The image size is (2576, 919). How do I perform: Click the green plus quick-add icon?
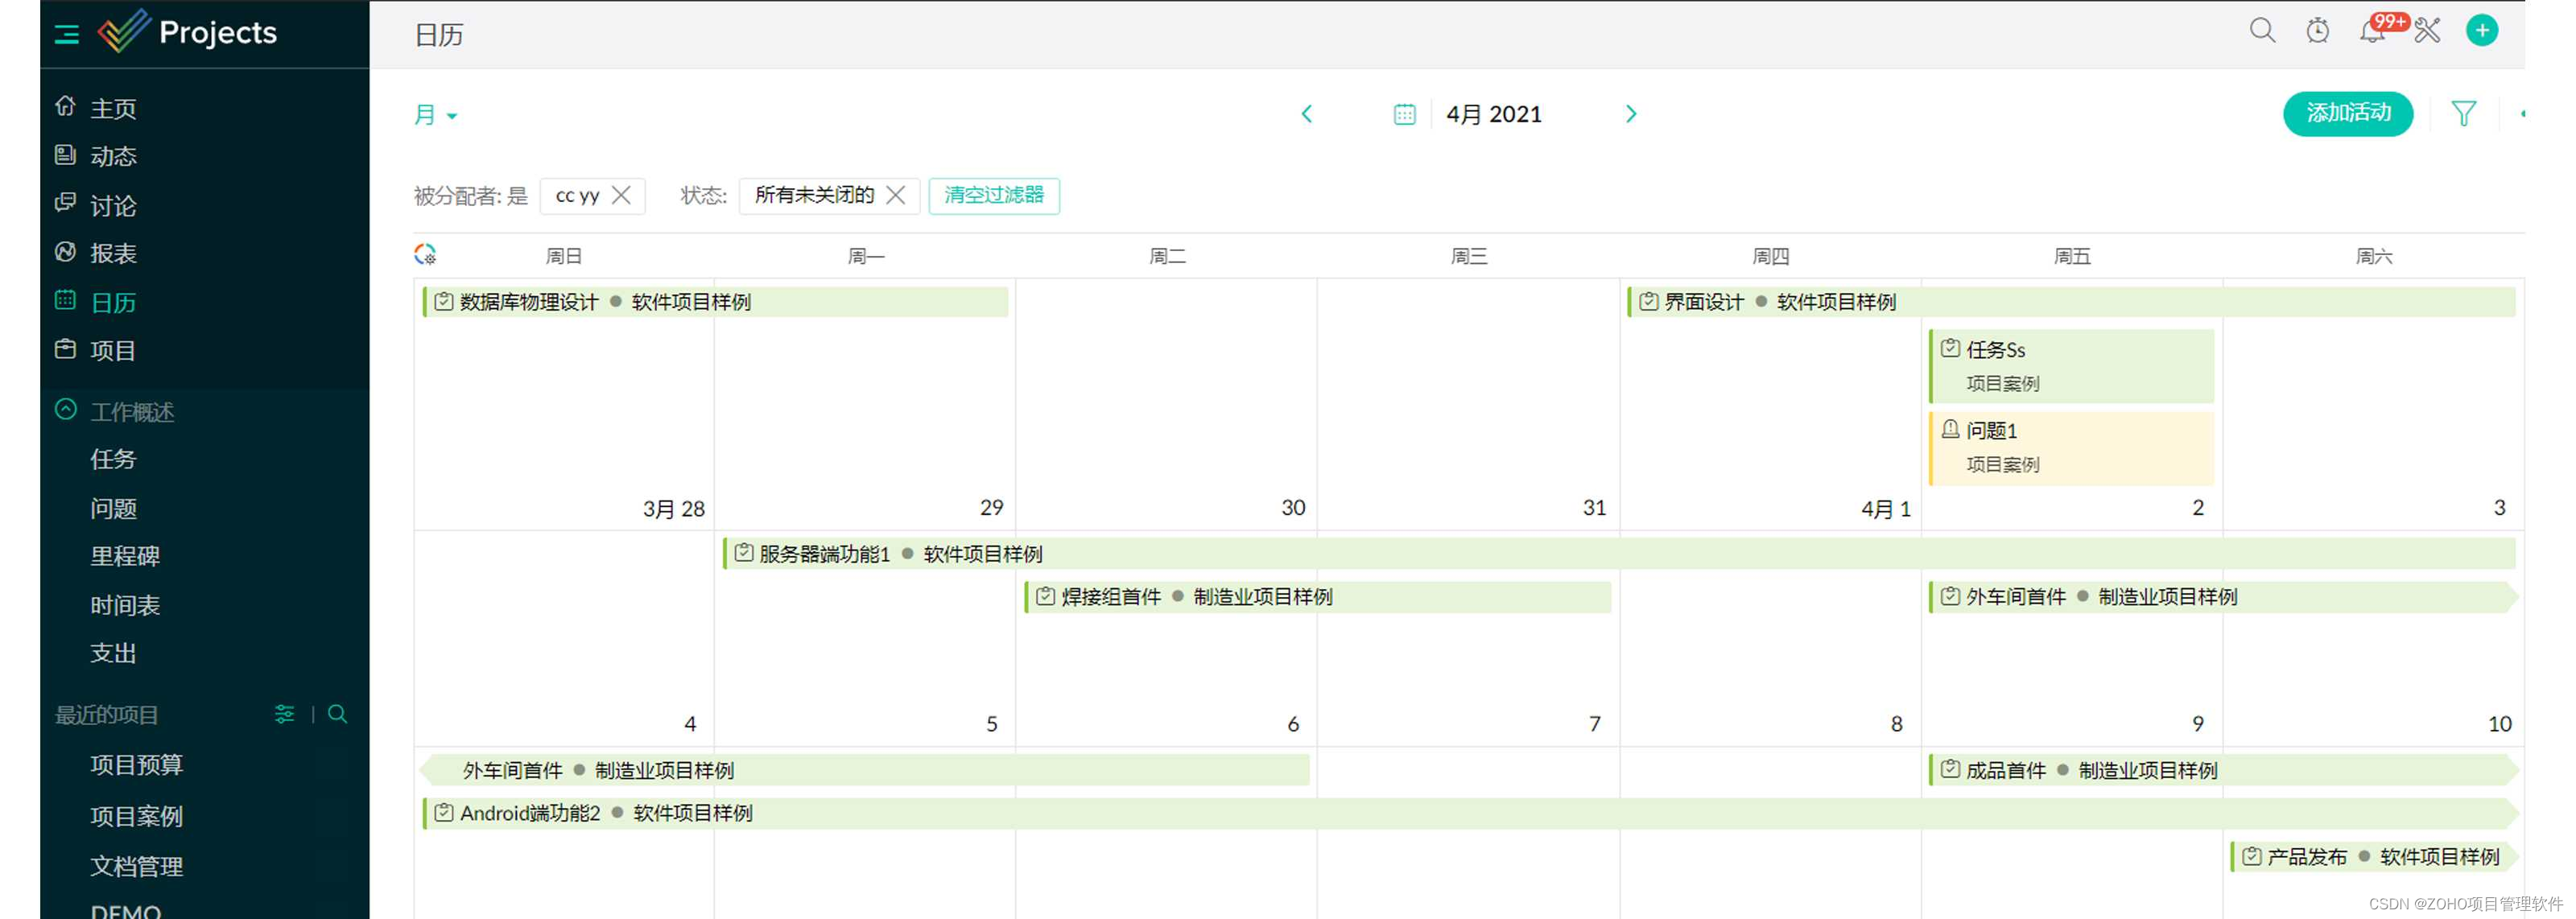(x=2482, y=31)
